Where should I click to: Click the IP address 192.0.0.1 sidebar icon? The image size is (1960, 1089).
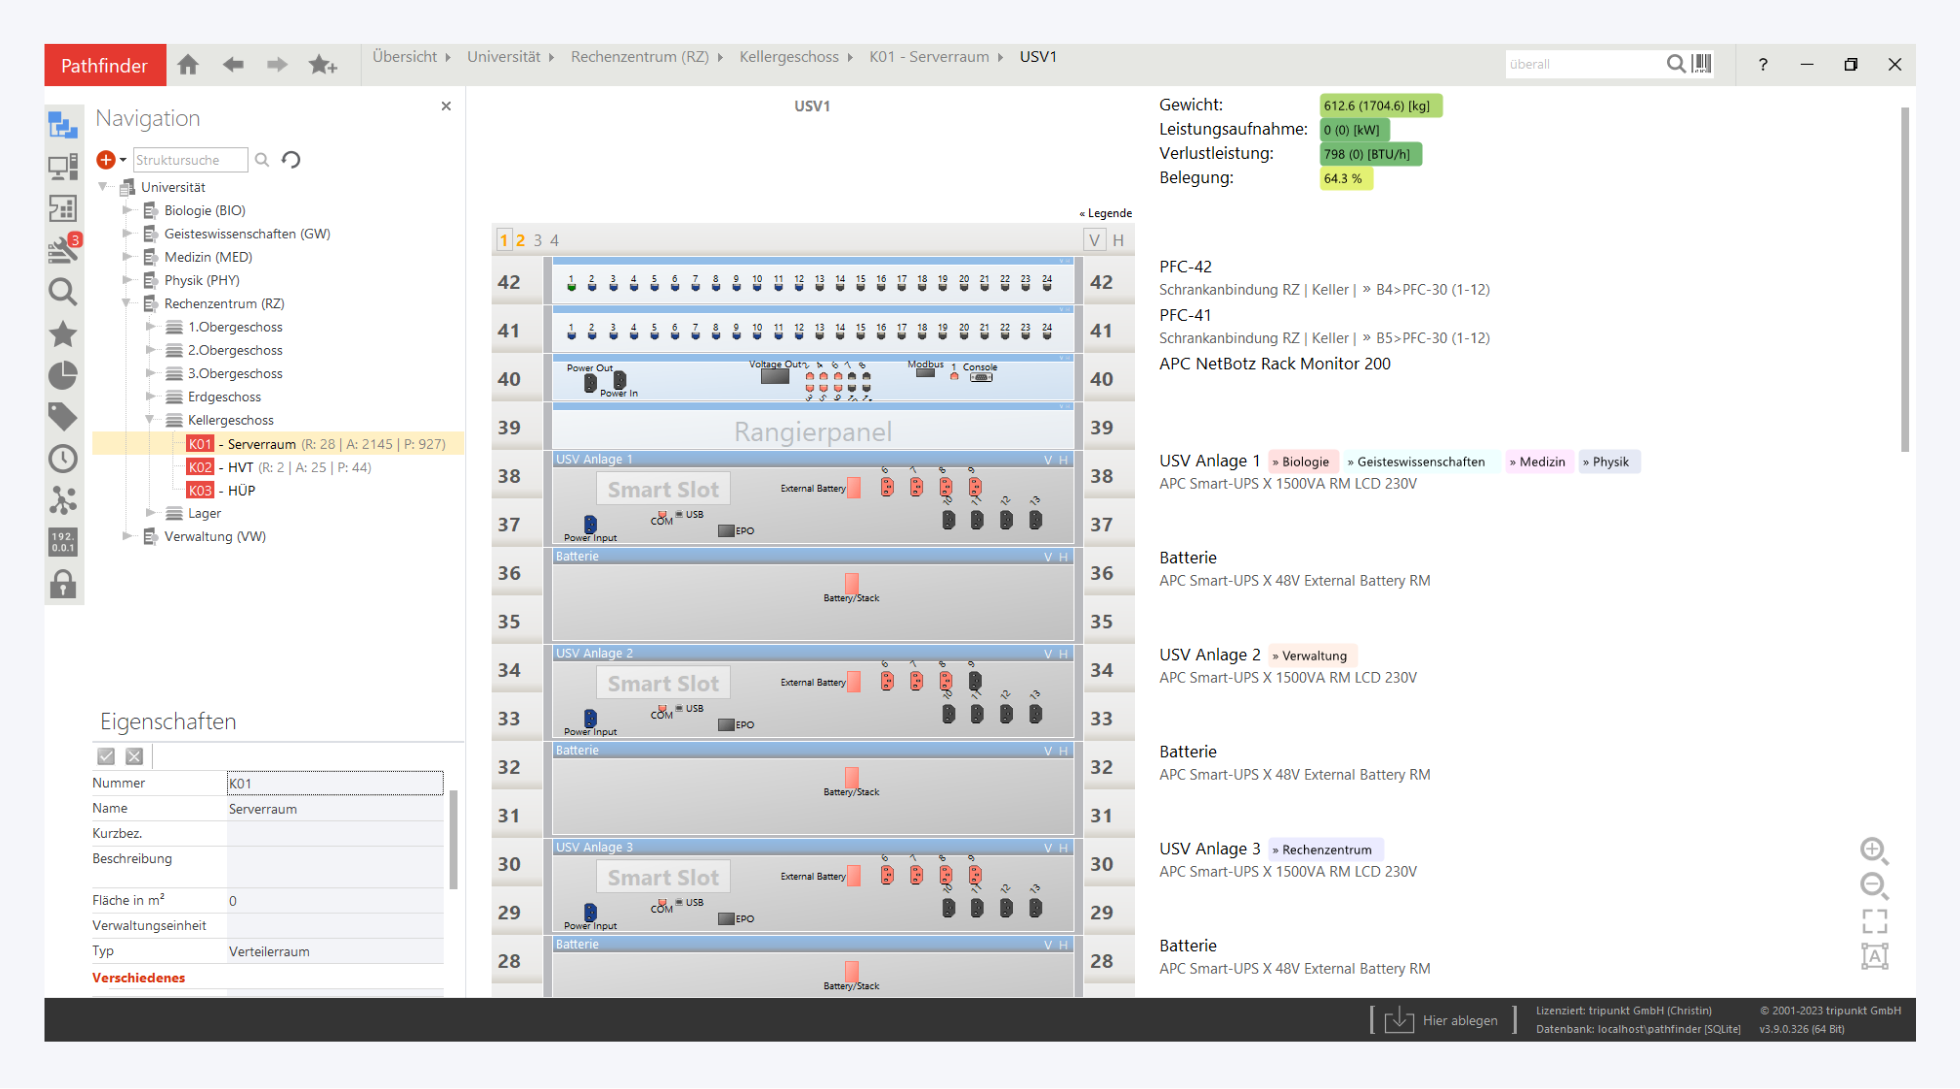pos(63,542)
